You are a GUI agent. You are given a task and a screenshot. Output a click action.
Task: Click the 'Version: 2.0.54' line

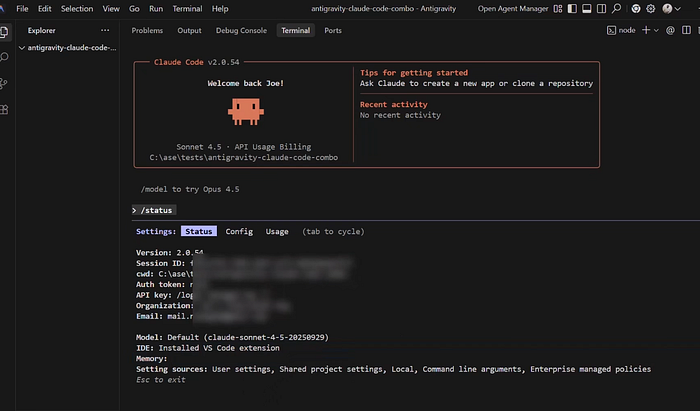[170, 253]
